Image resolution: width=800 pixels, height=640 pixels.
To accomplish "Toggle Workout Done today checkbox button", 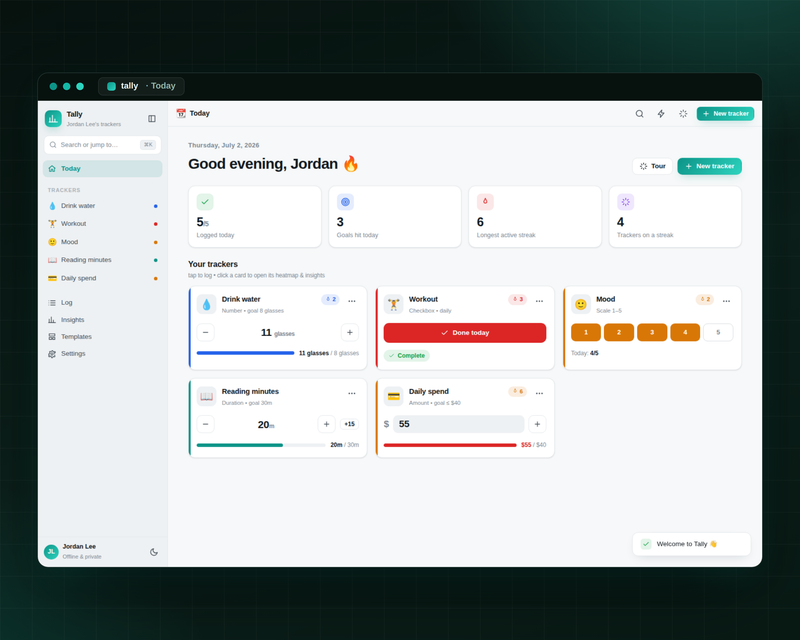I will [465, 333].
